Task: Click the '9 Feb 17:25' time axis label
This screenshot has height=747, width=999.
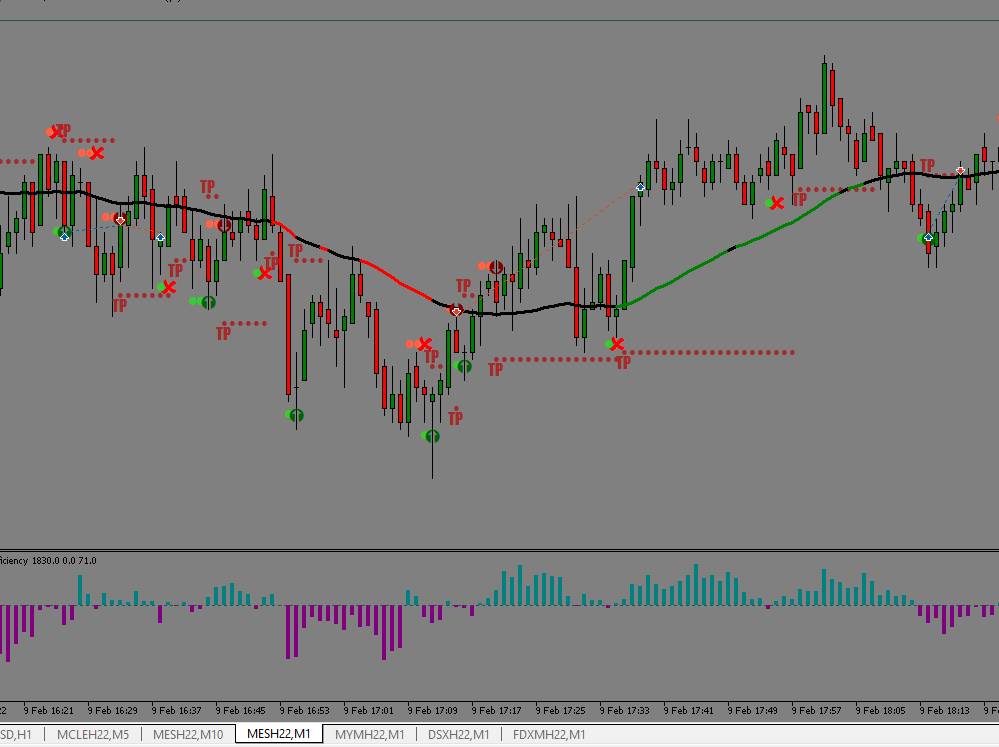Action: [x=561, y=710]
